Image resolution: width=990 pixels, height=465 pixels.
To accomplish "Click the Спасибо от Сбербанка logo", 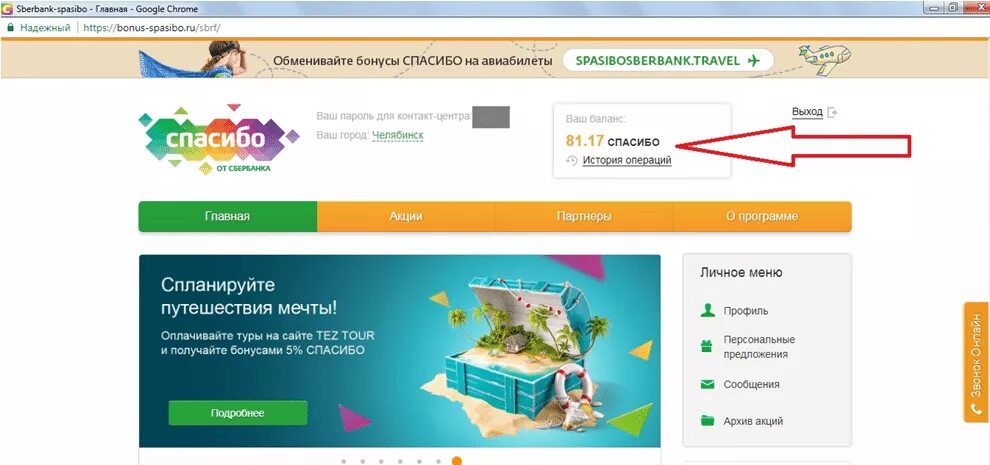I will 219,139.
